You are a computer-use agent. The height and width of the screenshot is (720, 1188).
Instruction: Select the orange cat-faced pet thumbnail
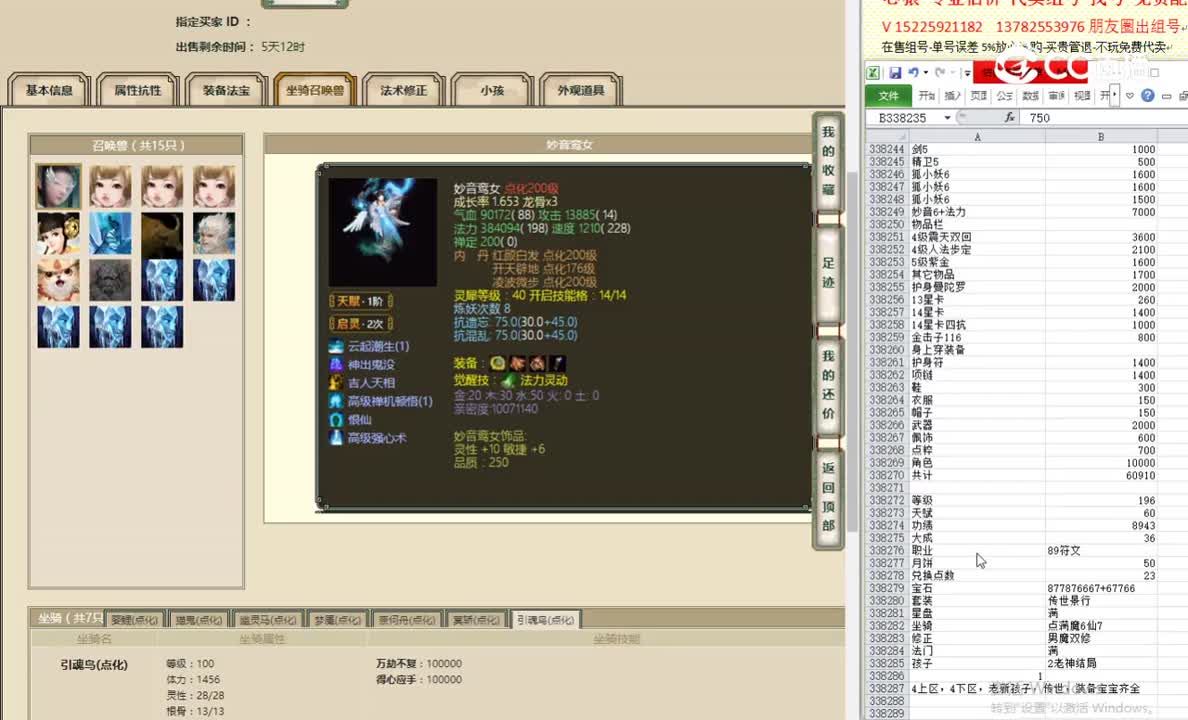click(x=58, y=280)
